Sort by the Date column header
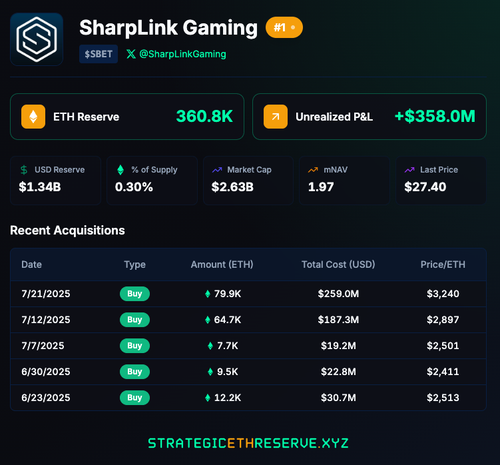 coord(32,265)
